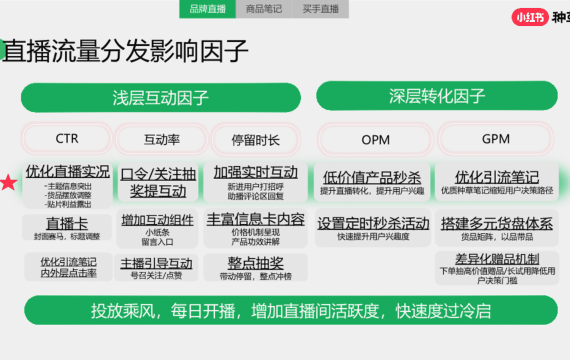Screen dimensions: 570x360
Task: Open the 商品笔记 tab
Action: [264, 9]
